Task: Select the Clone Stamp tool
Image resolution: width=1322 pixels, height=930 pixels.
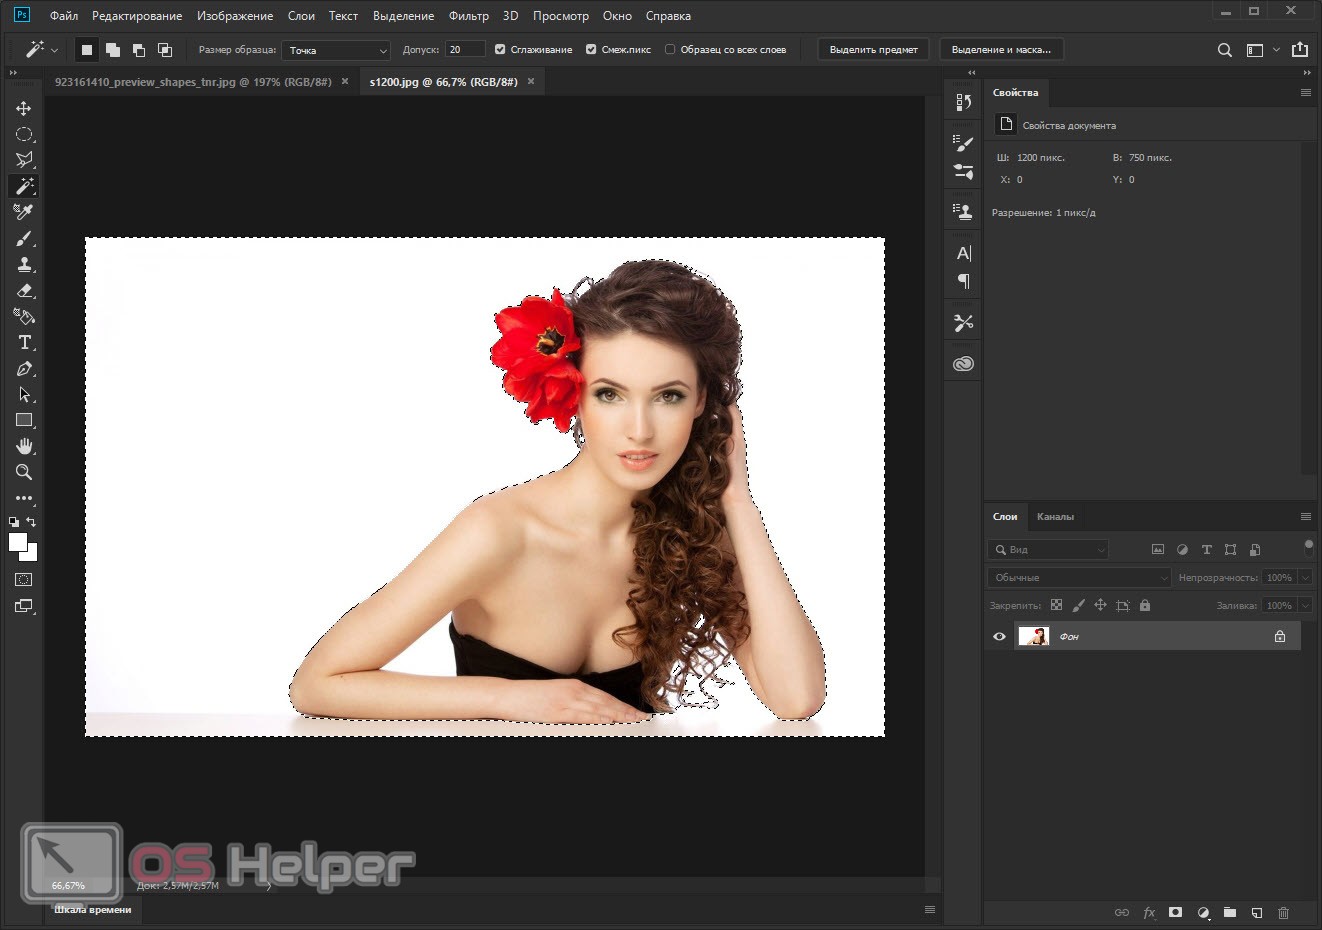Action: click(x=24, y=264)
